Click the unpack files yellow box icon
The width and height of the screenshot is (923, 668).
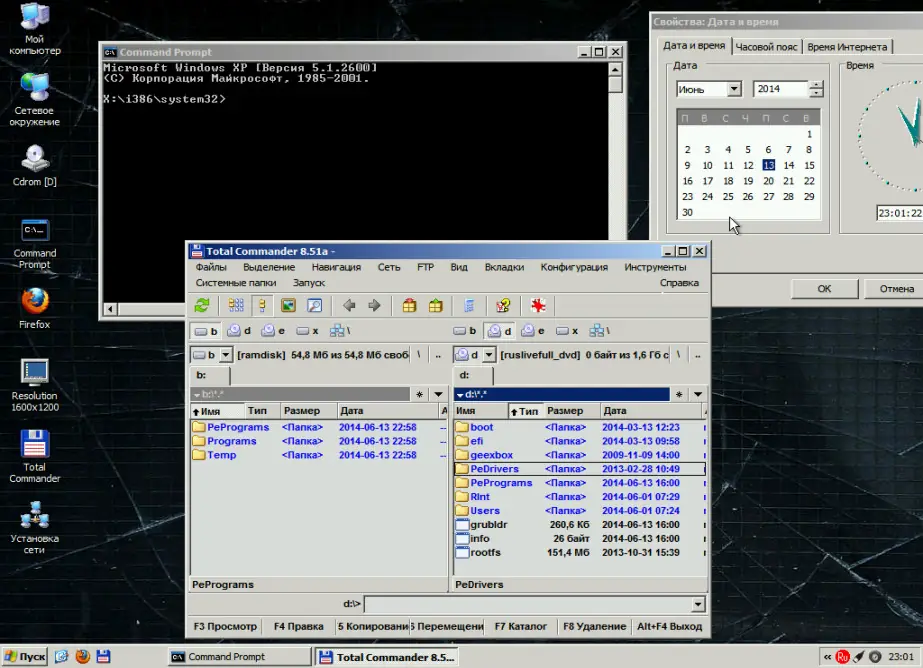[436, 305]
